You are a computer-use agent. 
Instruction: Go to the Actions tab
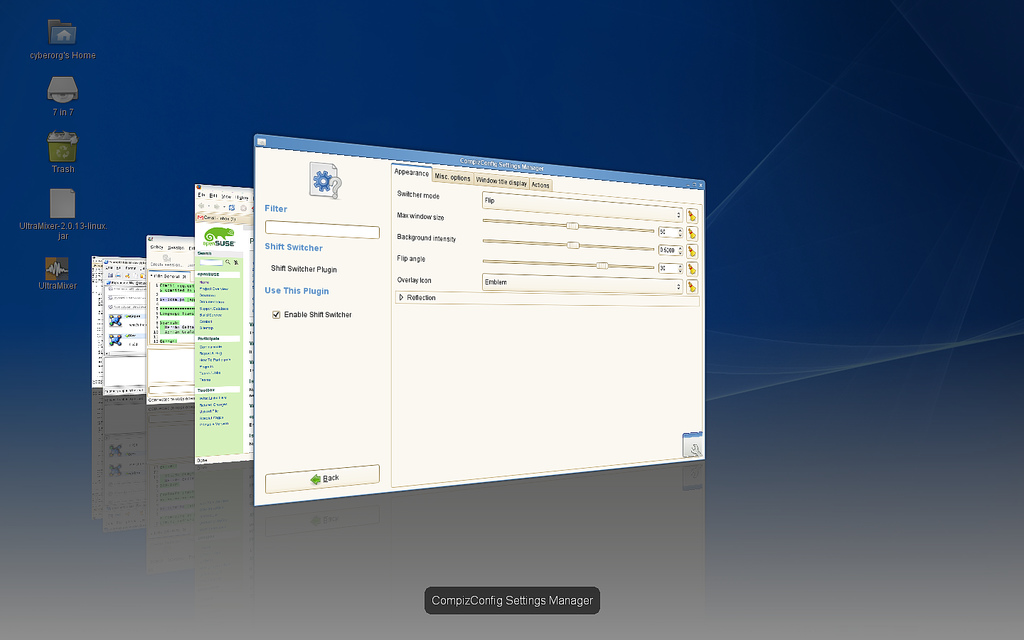540,185
